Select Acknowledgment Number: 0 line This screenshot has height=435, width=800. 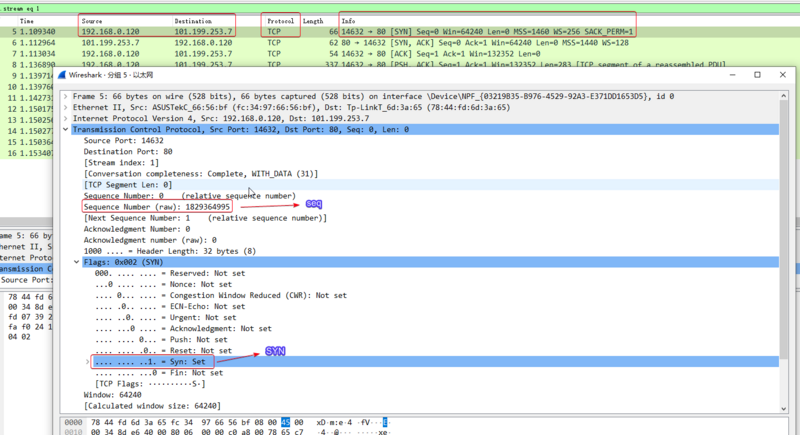point(137,229)
